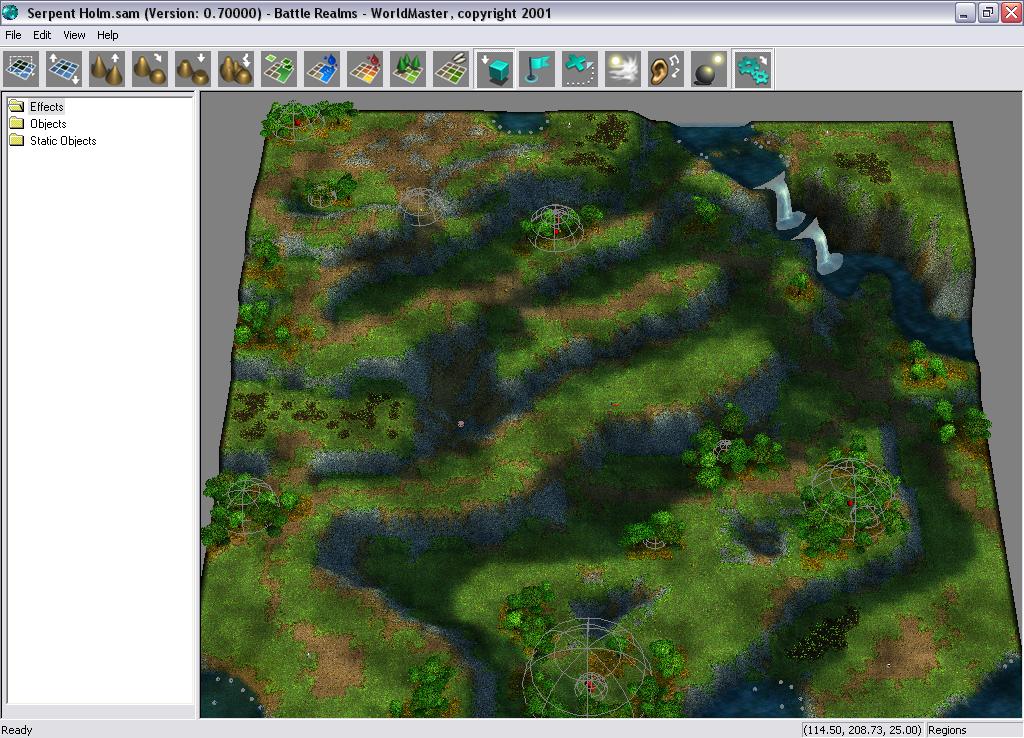Open the water painting tool
Screen dimensions: 1024x738
tap(320, 68)
